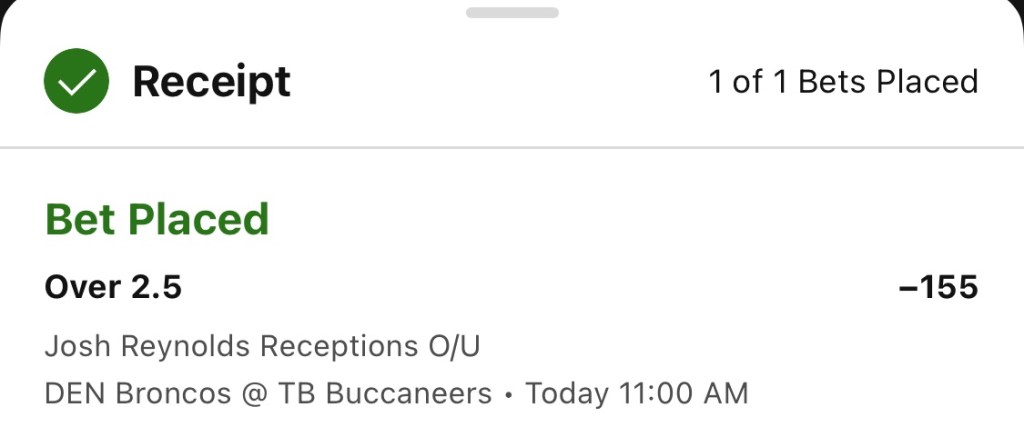Open the Josh Reynolds Receptions O/U market
1024x437 pixels.
click(x=262, y=346)
